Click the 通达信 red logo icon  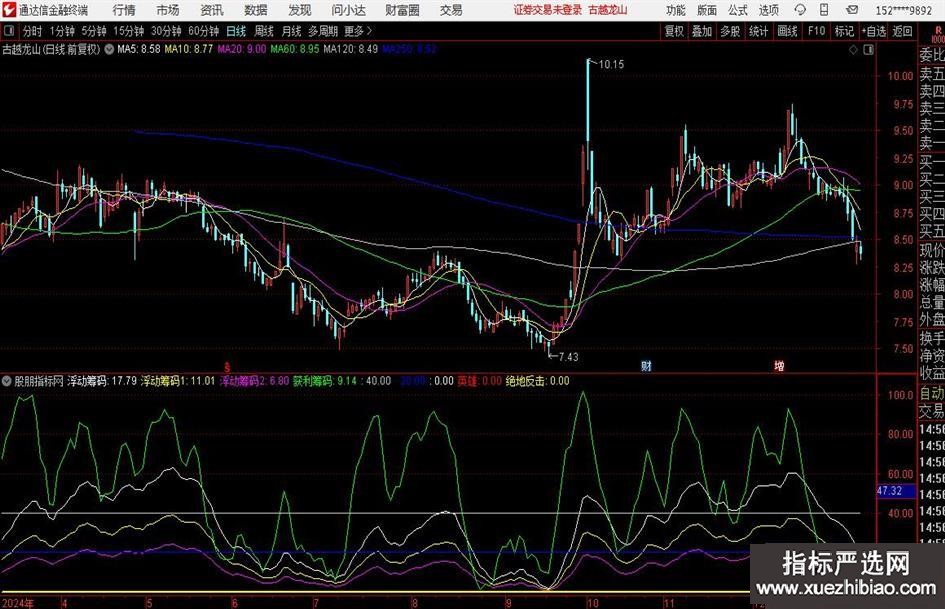tap(9, 10)
